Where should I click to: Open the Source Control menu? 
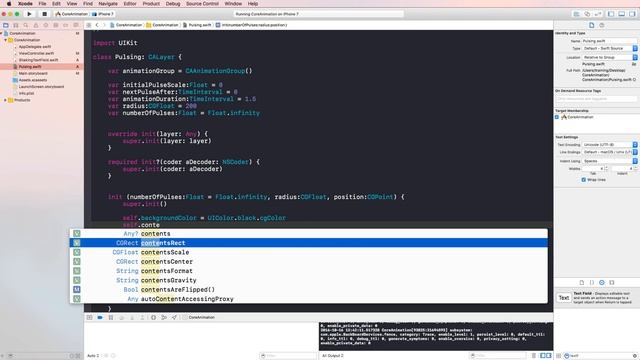point(202,4)
